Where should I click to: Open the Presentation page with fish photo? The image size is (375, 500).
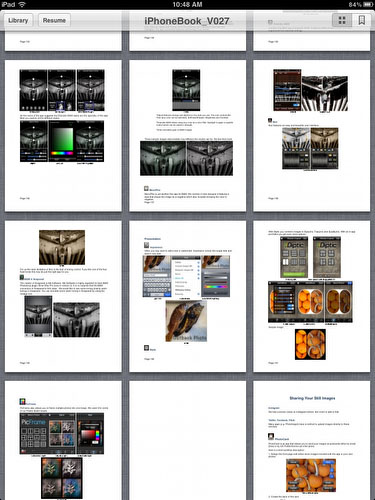click(x=187, y=296)
